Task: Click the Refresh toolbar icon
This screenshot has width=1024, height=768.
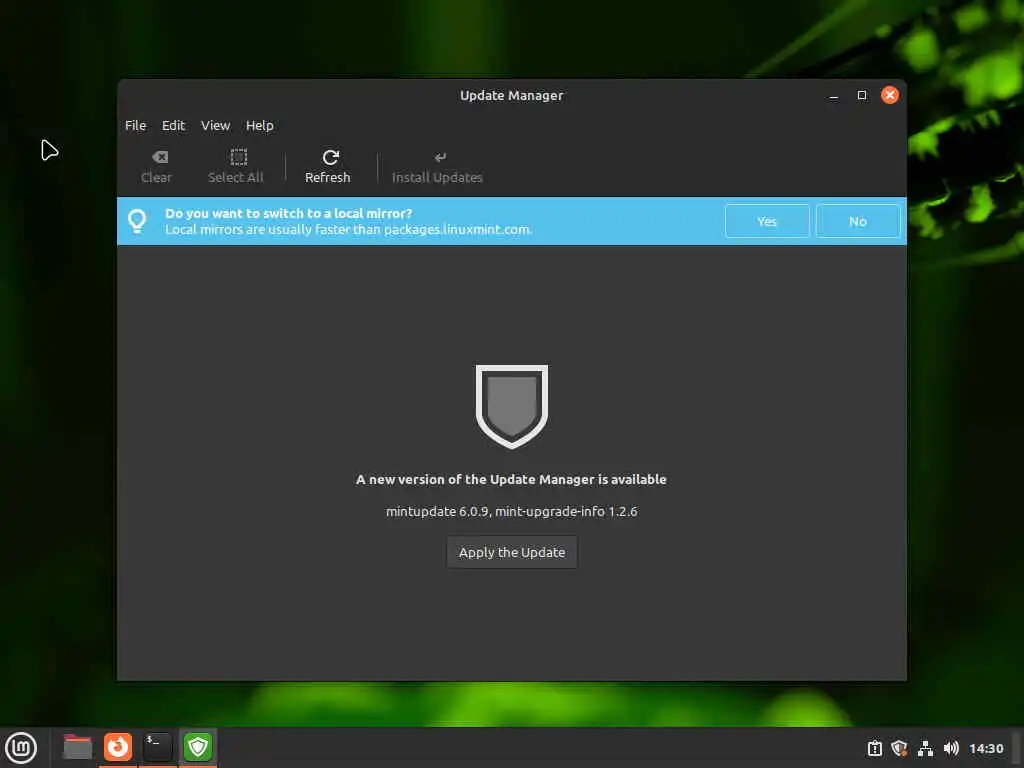Action: click(330, 157)
